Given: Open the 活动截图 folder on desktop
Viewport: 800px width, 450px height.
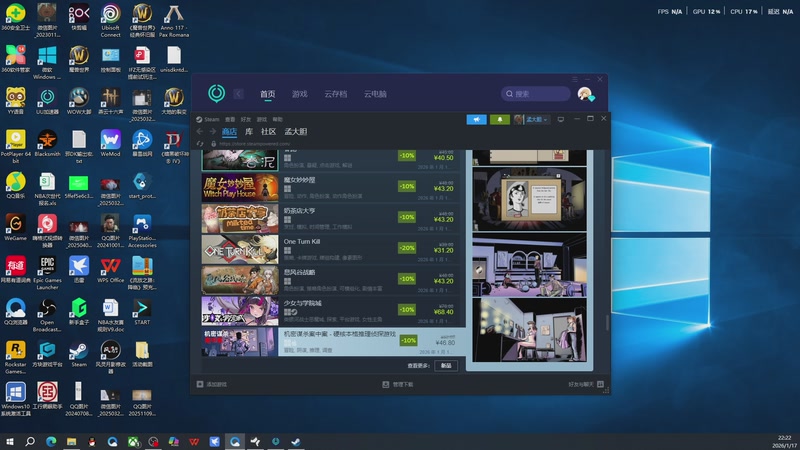Looking at the screenshot, I should (142, 354).
